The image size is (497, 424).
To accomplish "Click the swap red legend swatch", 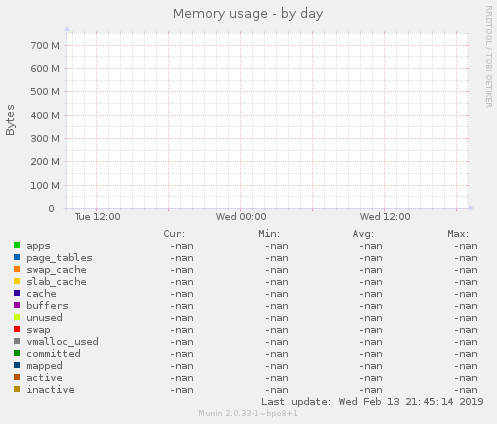I will click(17, 329).
